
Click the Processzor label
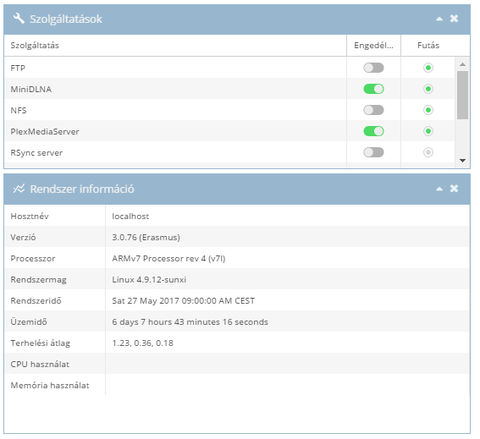pos(33,258)
